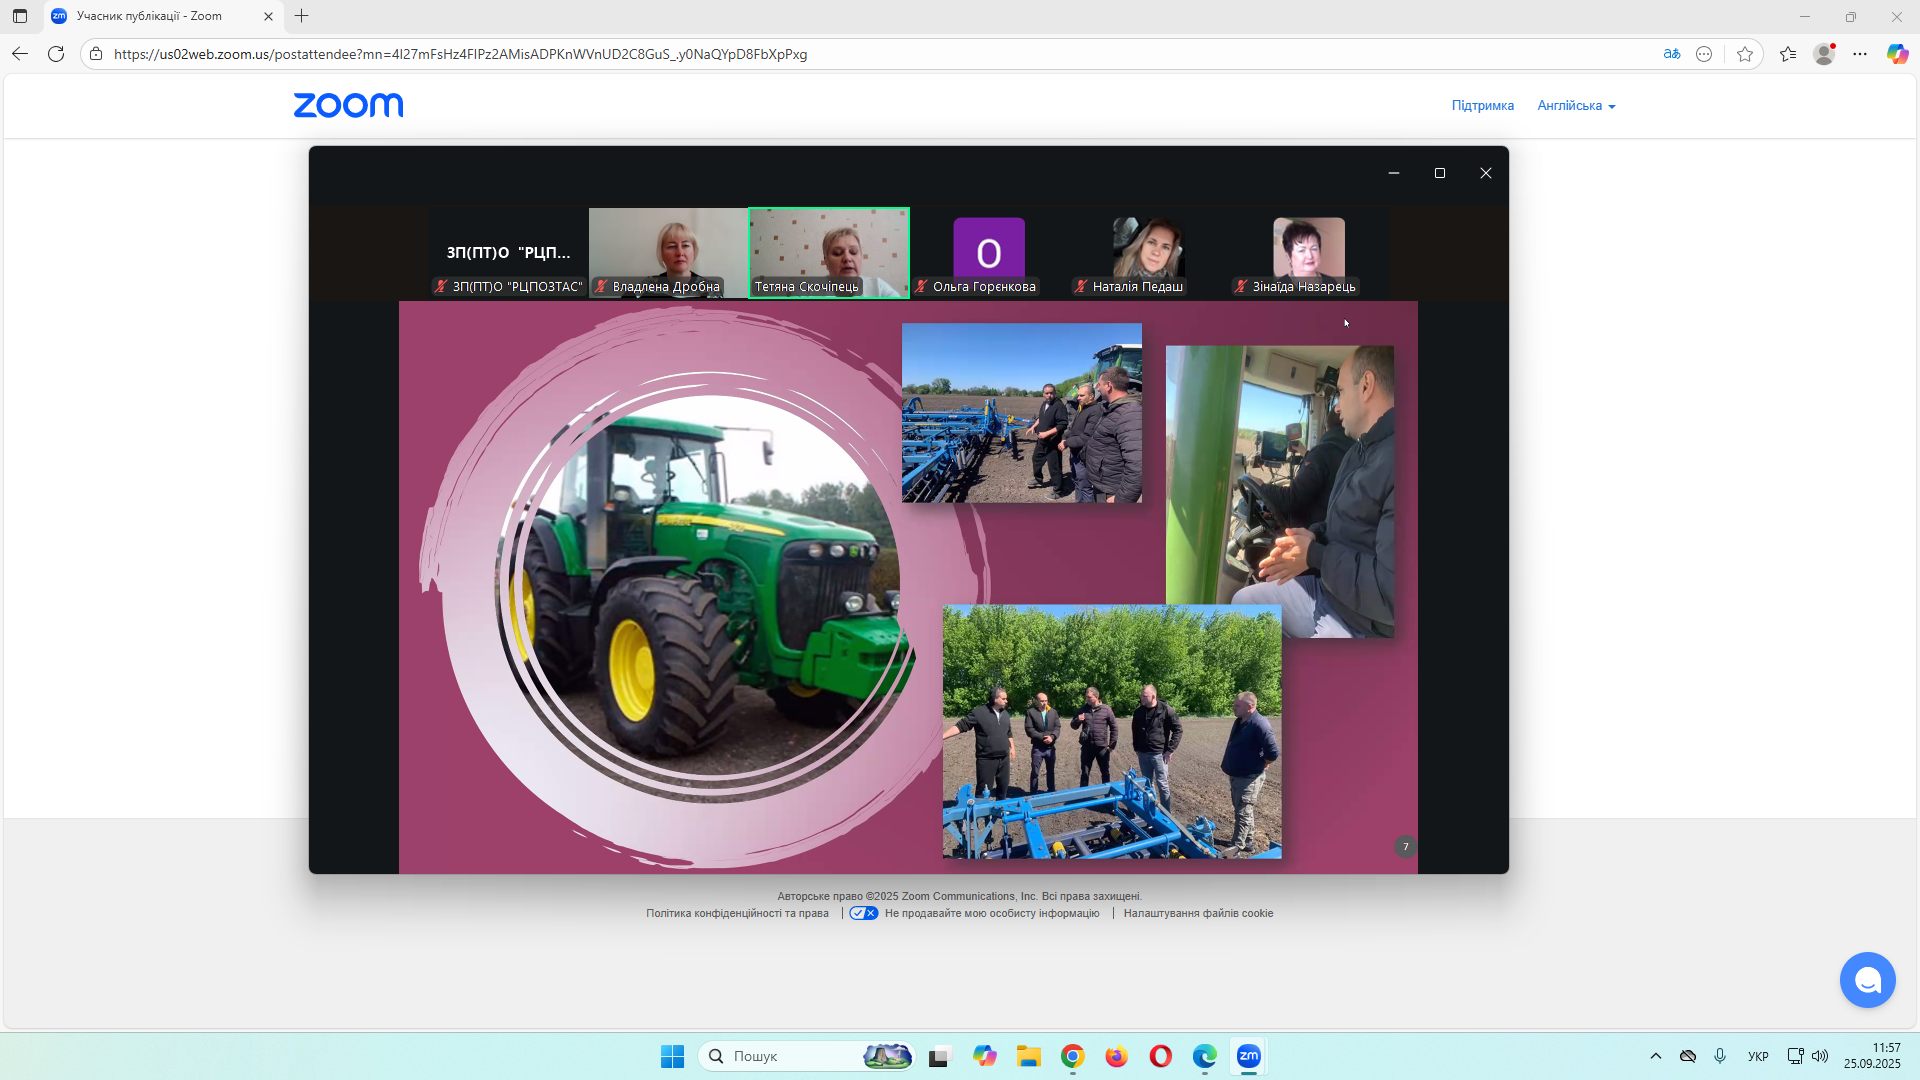Image resolution: width=1920 pixels, height=1080 pixels.
Task: Toggle microphone icon in system tray
Action: pyautogui.click(x=1720, y=1056)
